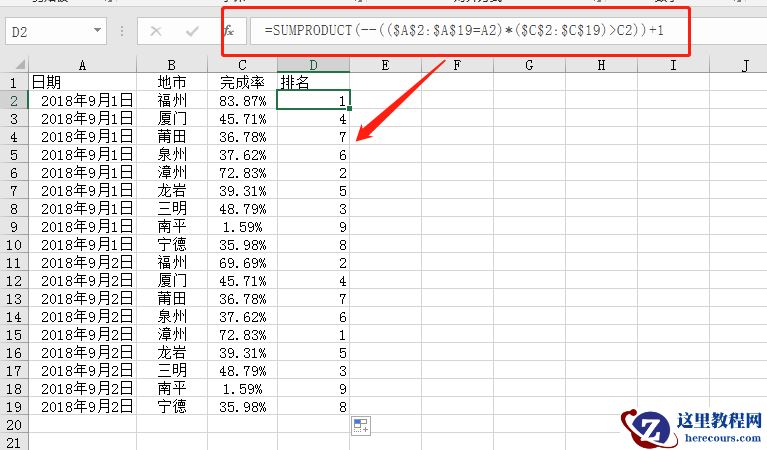Open the Name Box dropdown arrow
This screenshot has width=767, height=450.
[x=97, y=31]
